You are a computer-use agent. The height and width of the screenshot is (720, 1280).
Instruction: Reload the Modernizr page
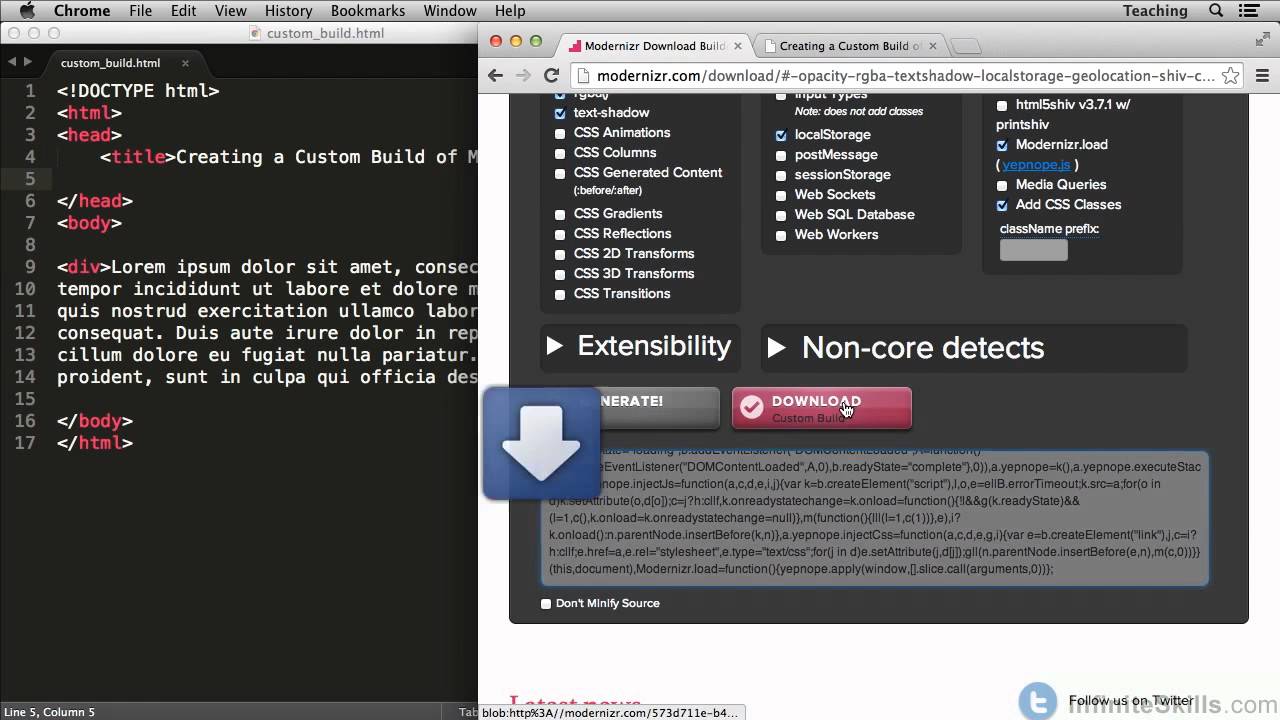point(551,76)
